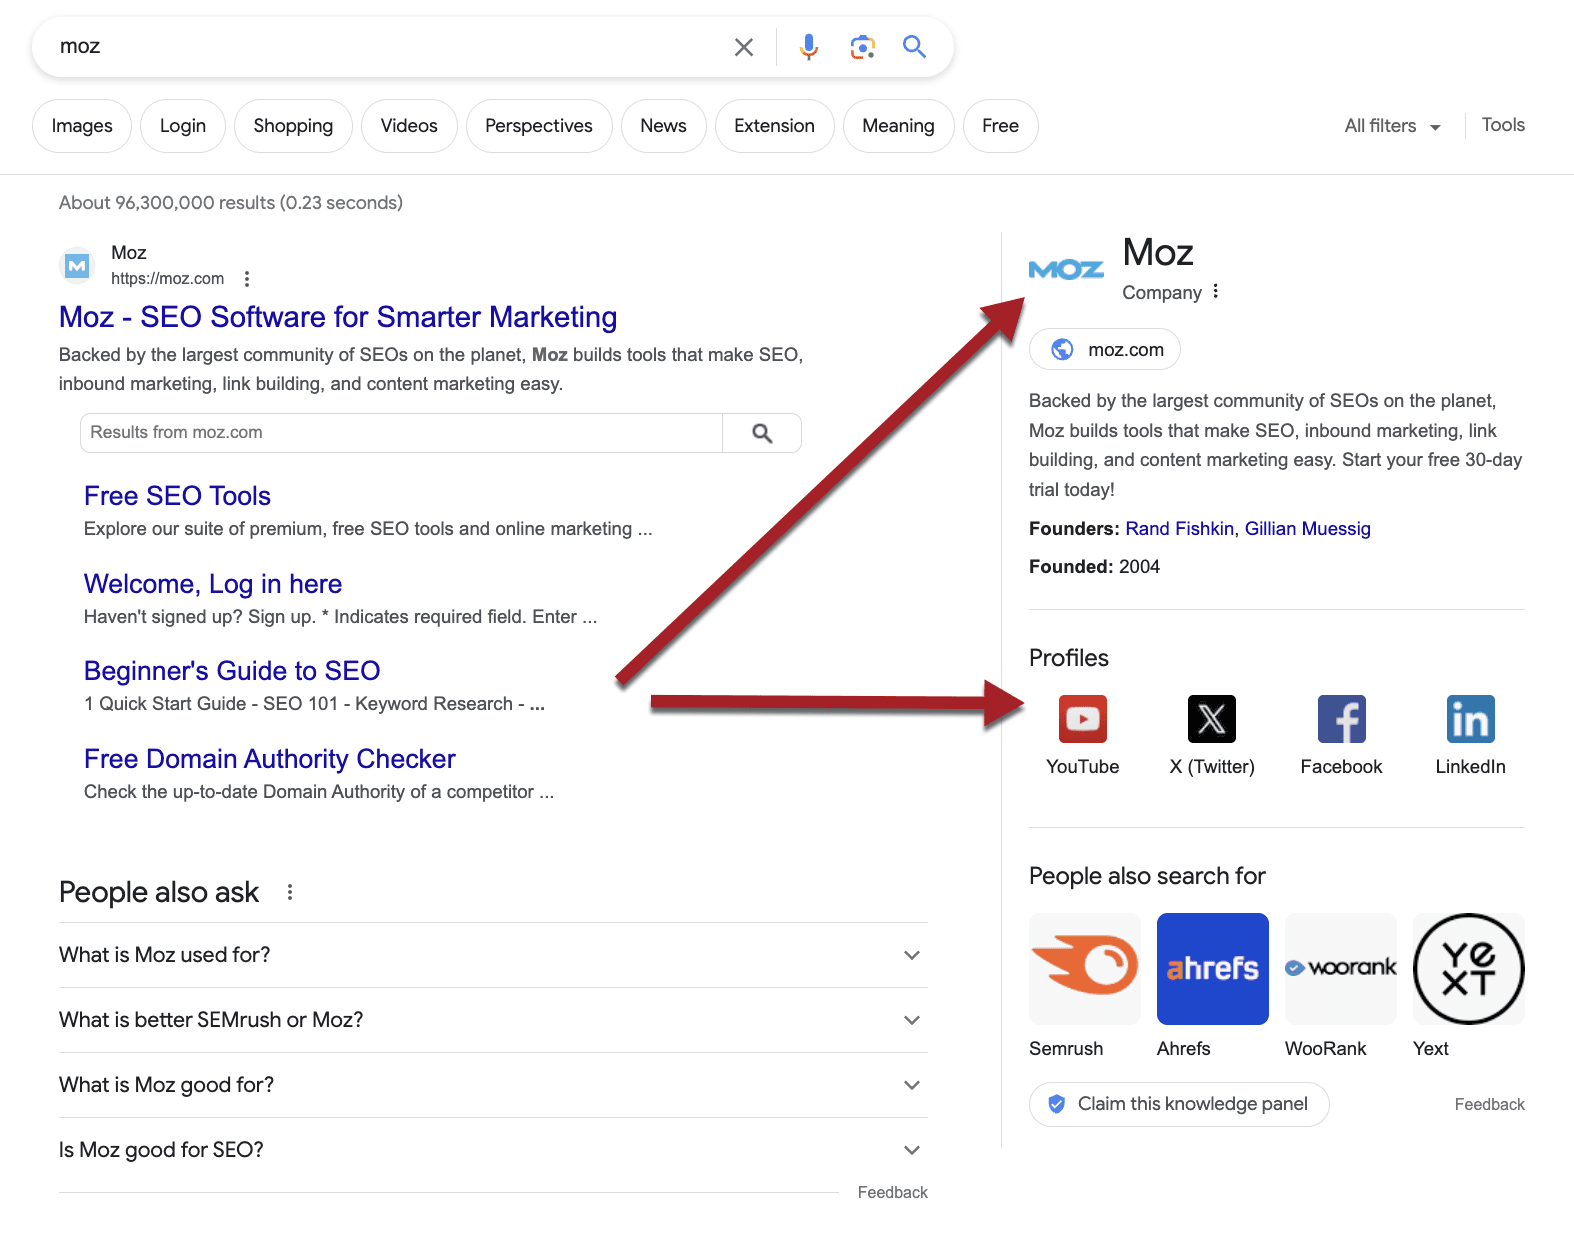1574x1240 pixels.
Task: Open Moz's YouTube profile icon
Action: pyautogui.click(x=1082, y=719)
